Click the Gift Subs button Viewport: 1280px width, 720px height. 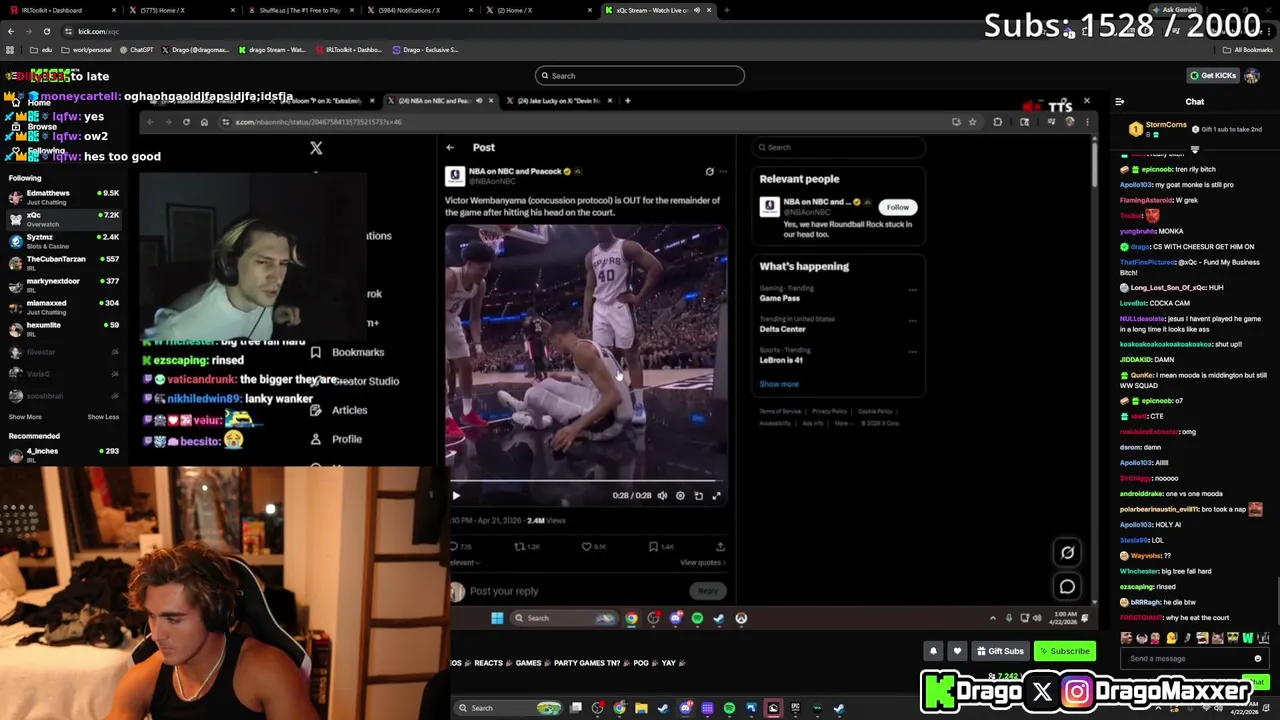pos(1000,651)
